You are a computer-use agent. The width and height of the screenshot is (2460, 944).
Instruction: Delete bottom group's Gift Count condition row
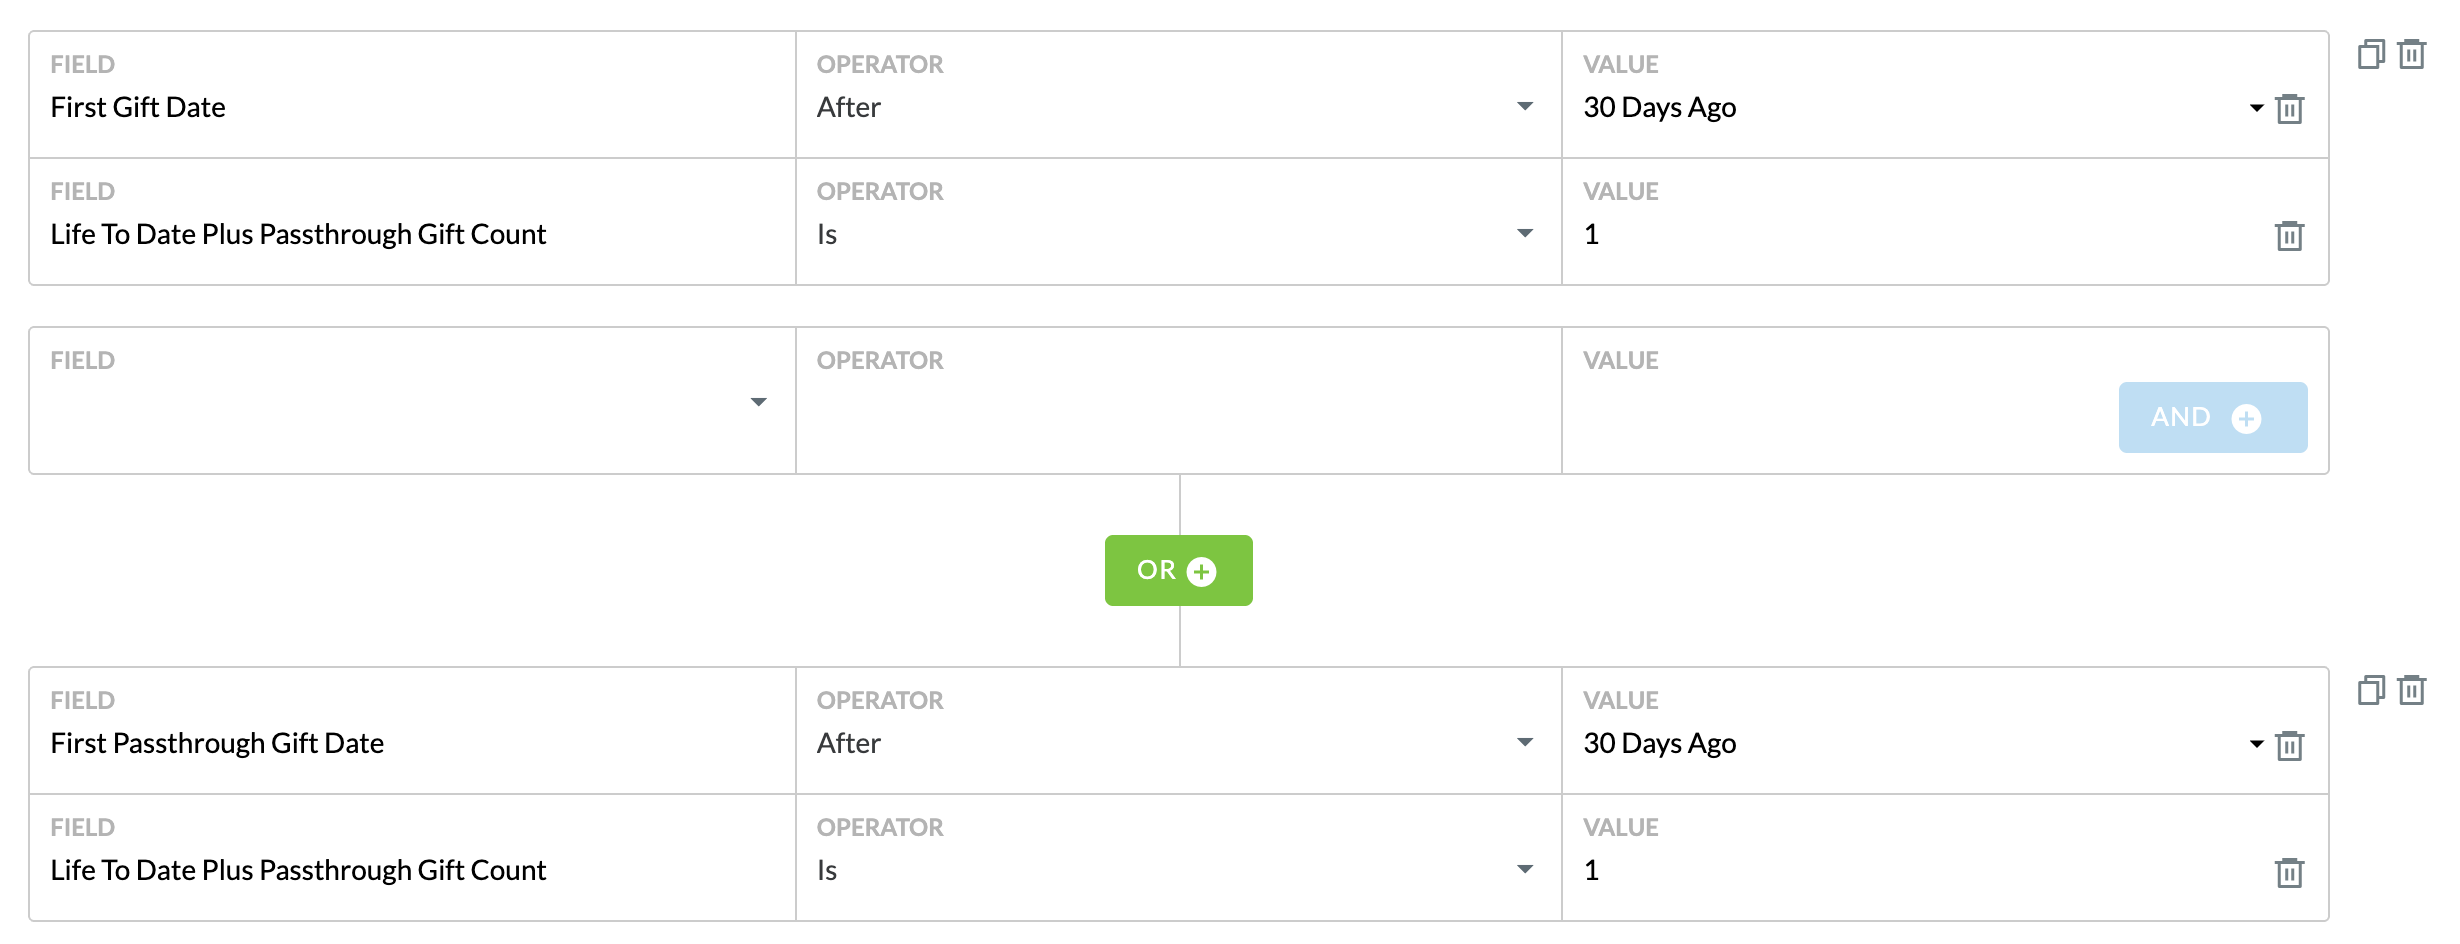[x=2289, y=872]
